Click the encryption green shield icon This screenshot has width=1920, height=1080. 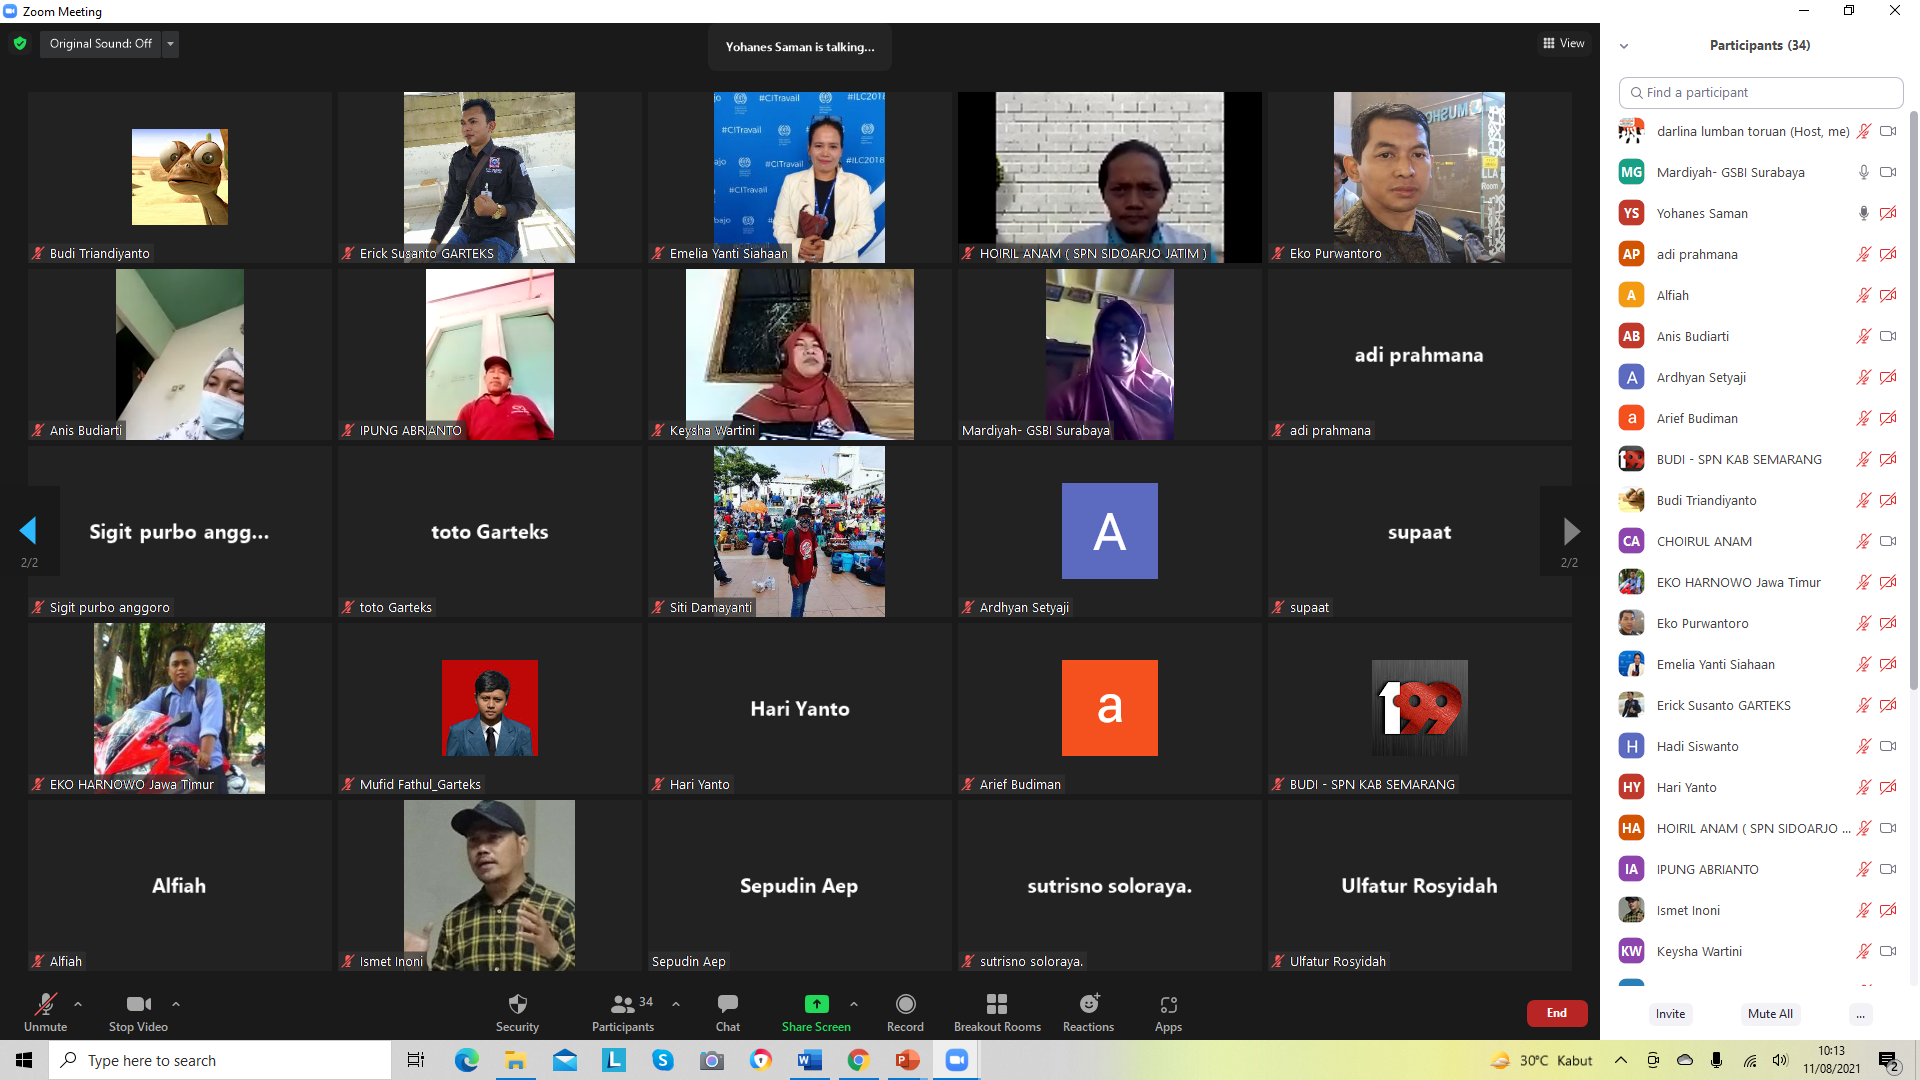click(x=20, y=44)
